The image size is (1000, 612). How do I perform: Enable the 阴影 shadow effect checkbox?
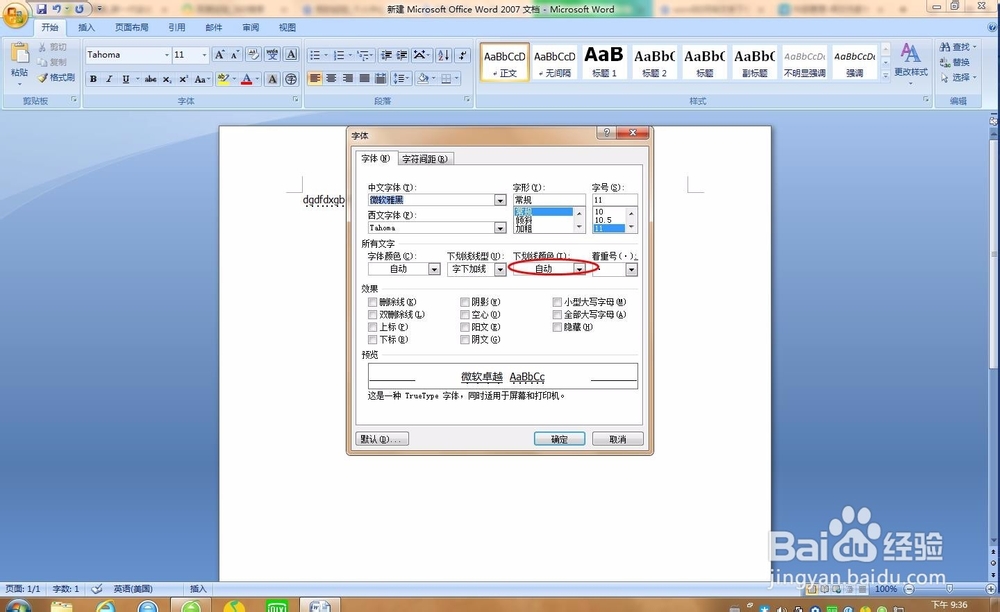[x=465, y=302]
